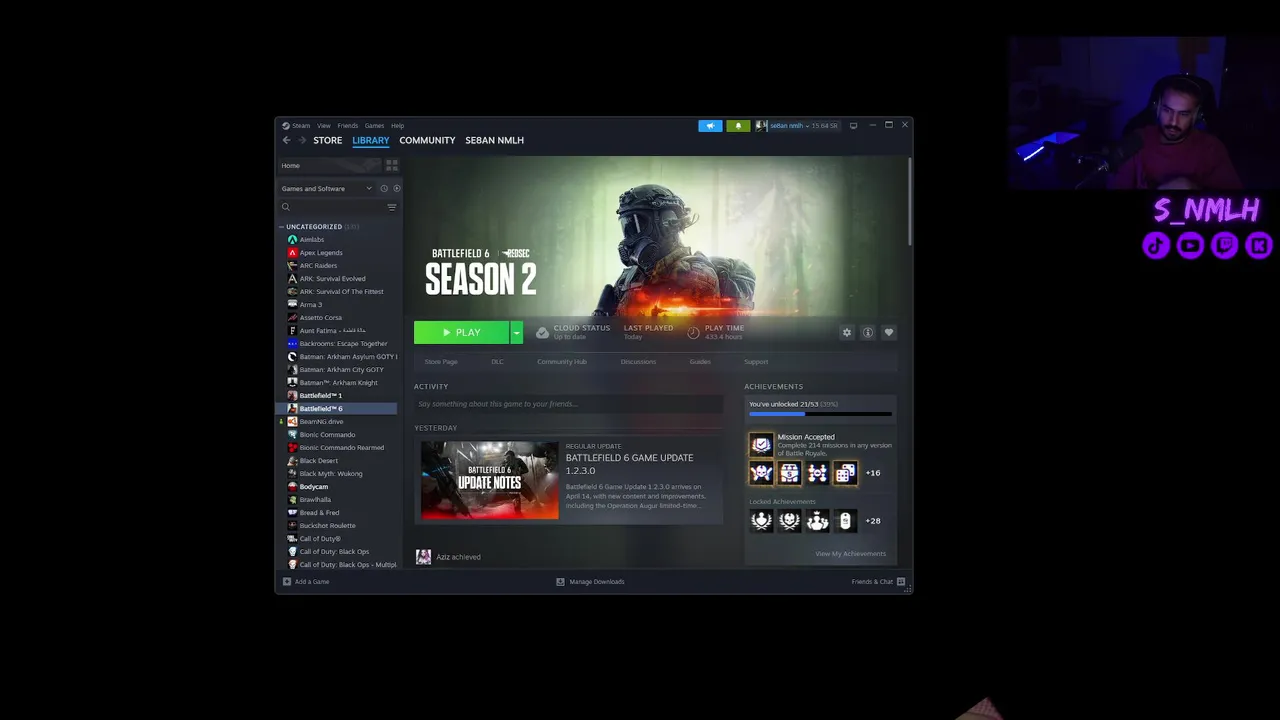1280x720 pixels.
Task: Open the library advanced filter settings icon
Action: [391, 207]
